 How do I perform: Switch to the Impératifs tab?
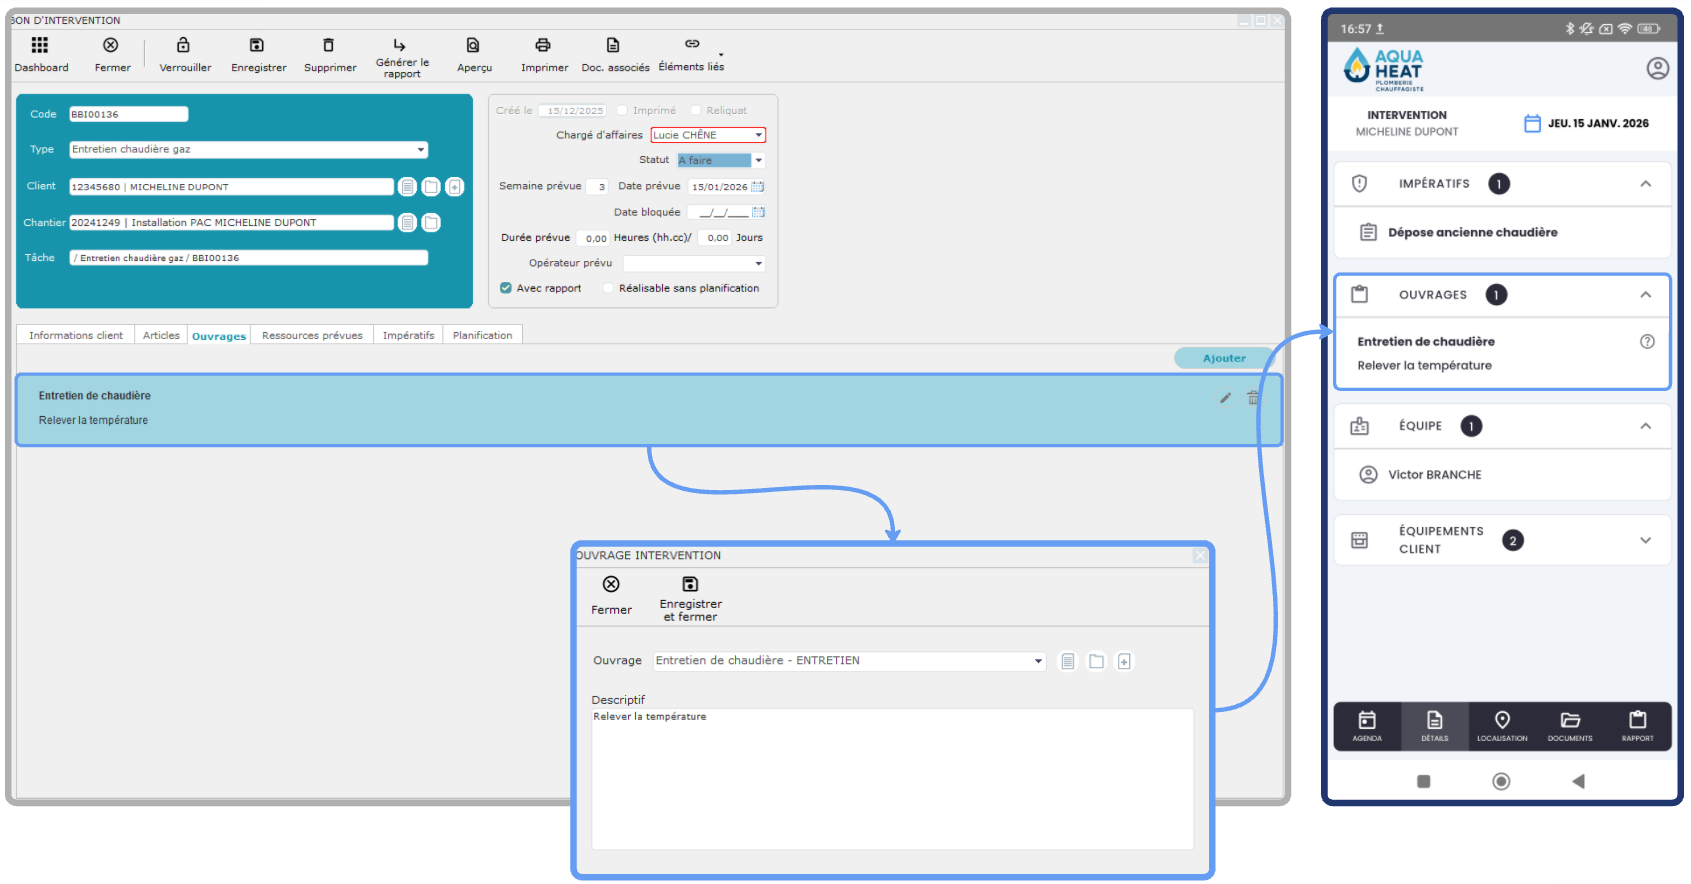click(408, 336)
